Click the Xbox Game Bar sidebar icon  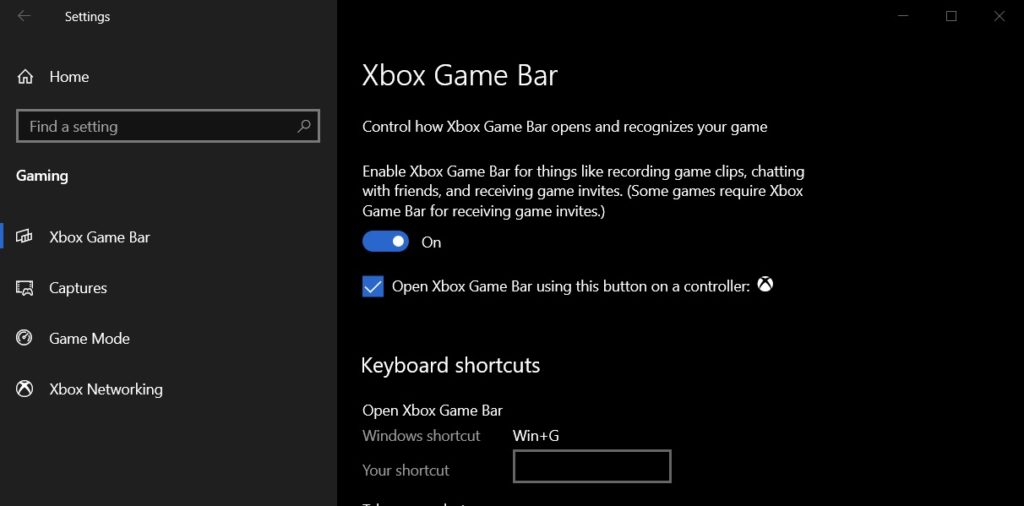click(x=24, y=236)
